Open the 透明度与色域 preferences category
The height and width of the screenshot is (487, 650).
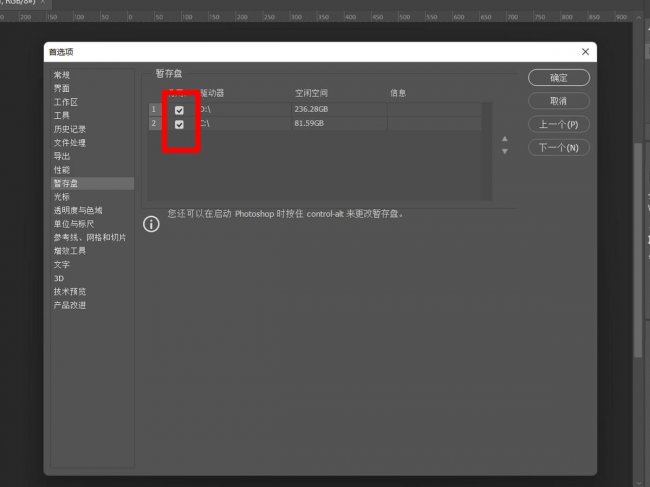point(78,211)
